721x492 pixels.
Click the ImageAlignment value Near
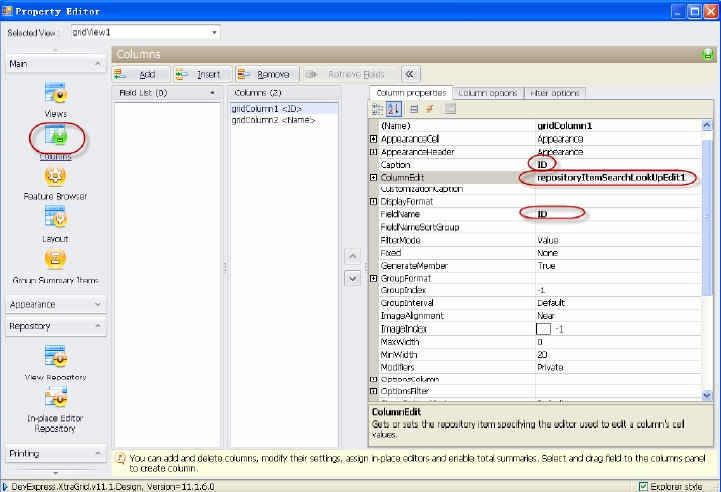click(618, 316)
